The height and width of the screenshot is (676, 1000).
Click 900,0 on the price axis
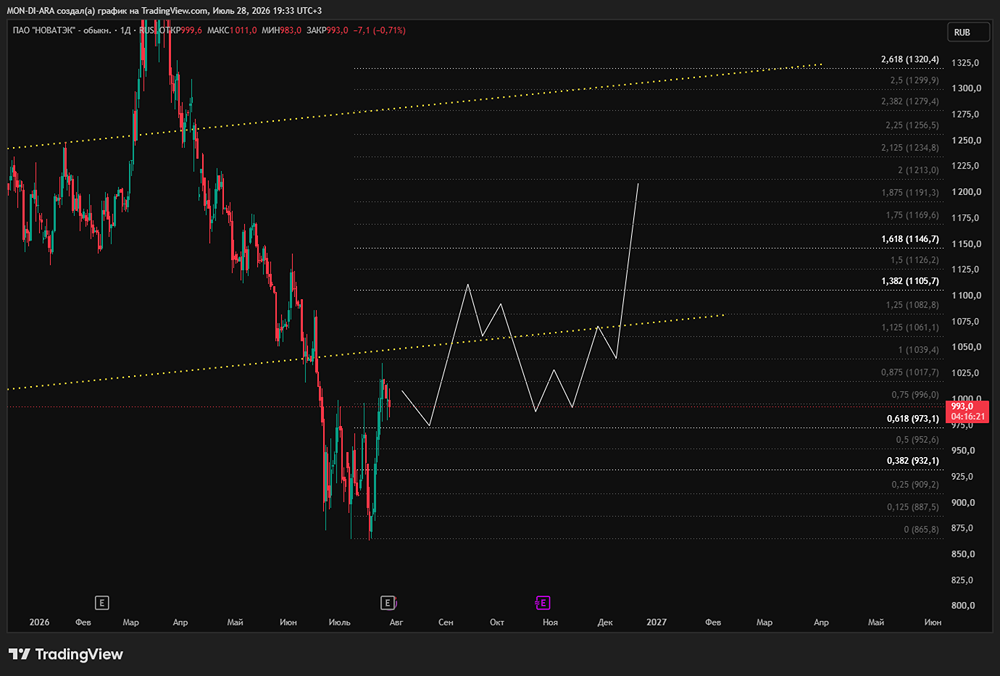coord(963,503)
